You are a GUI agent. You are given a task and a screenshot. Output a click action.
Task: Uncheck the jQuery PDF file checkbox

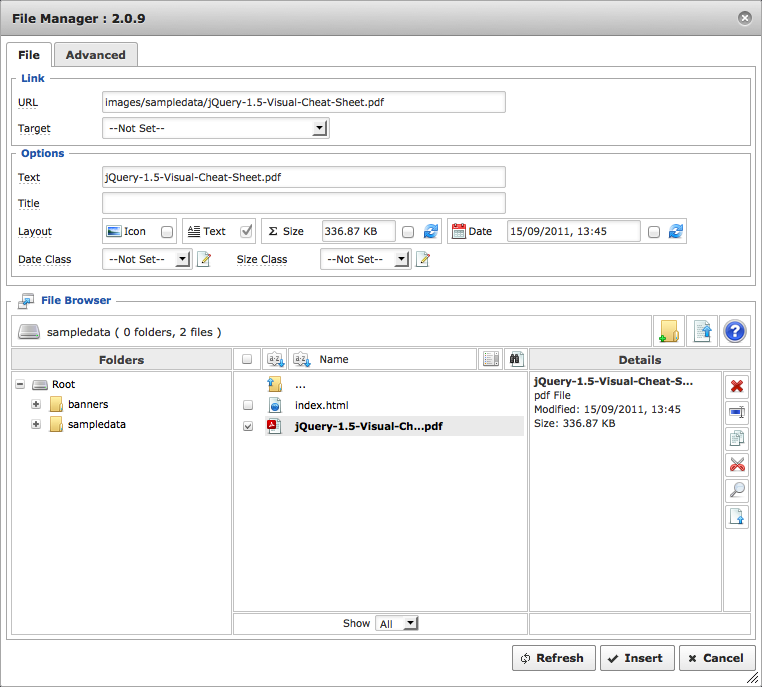pos(248,426)
